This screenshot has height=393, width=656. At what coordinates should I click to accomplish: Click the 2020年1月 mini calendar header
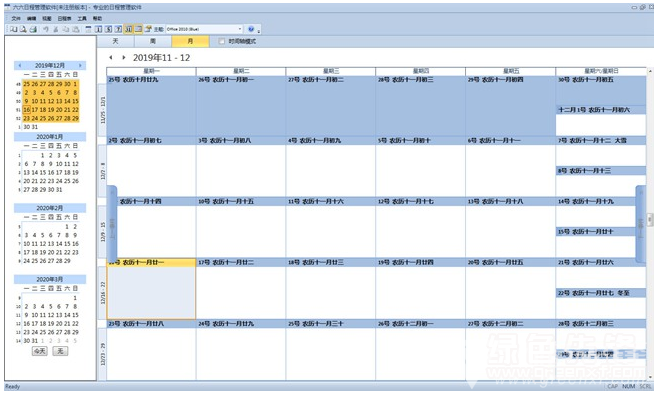pos(50,136)
